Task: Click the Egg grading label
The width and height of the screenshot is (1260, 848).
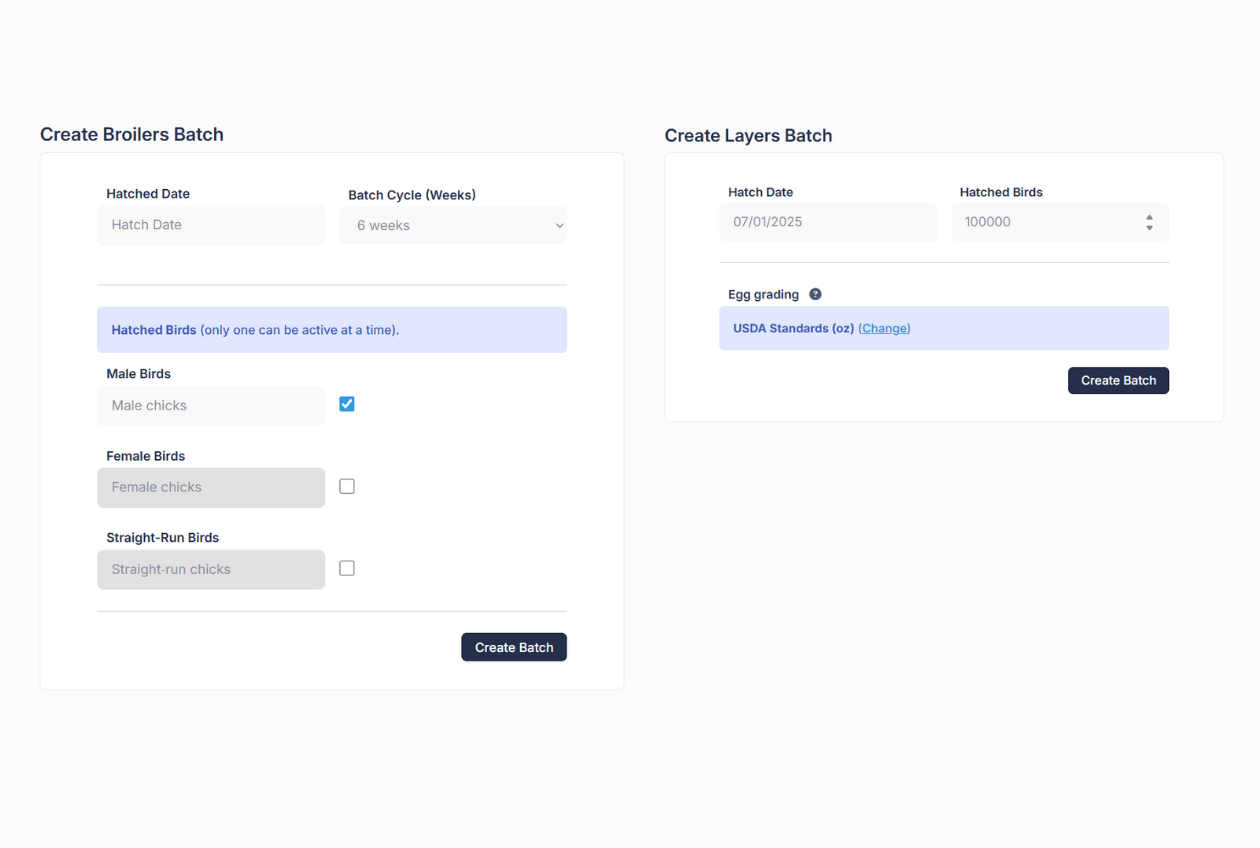Action: [x=763, y=294]
